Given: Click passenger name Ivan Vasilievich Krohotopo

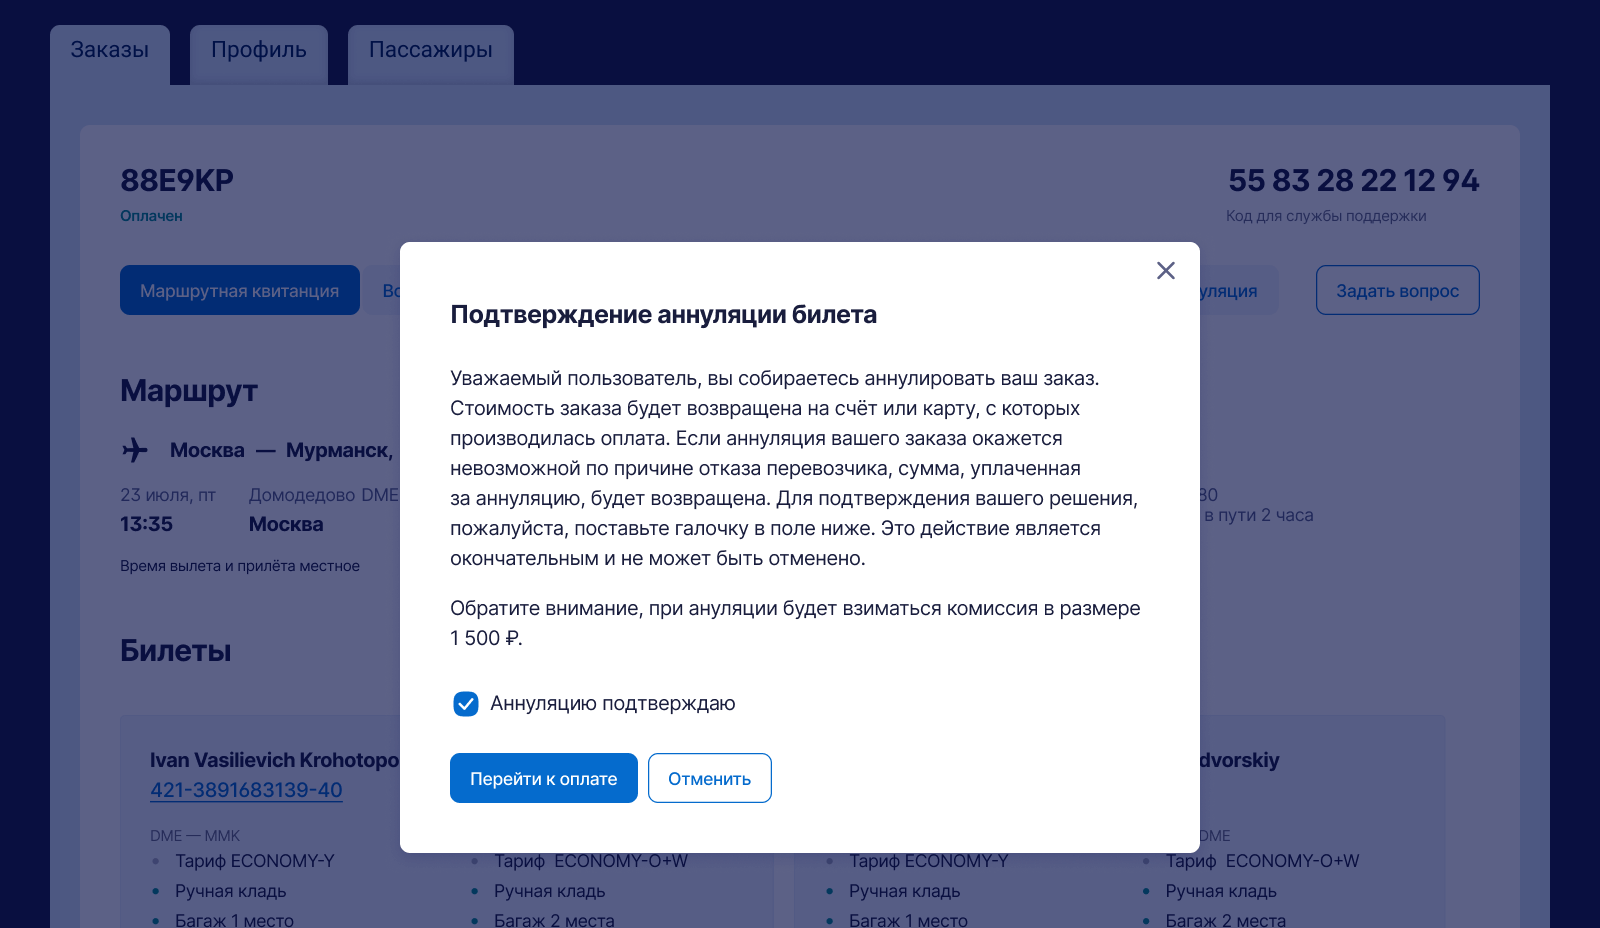Looking at the screenshot, I should [275, 760].
